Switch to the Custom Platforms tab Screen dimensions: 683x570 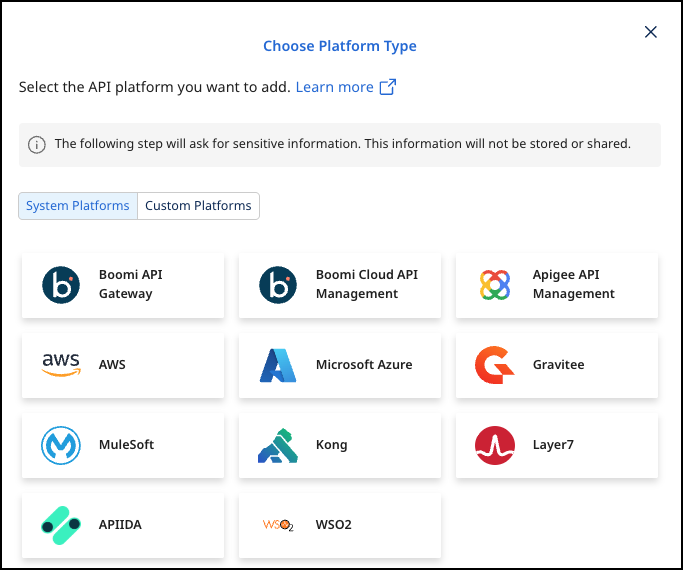click(198, 206)
